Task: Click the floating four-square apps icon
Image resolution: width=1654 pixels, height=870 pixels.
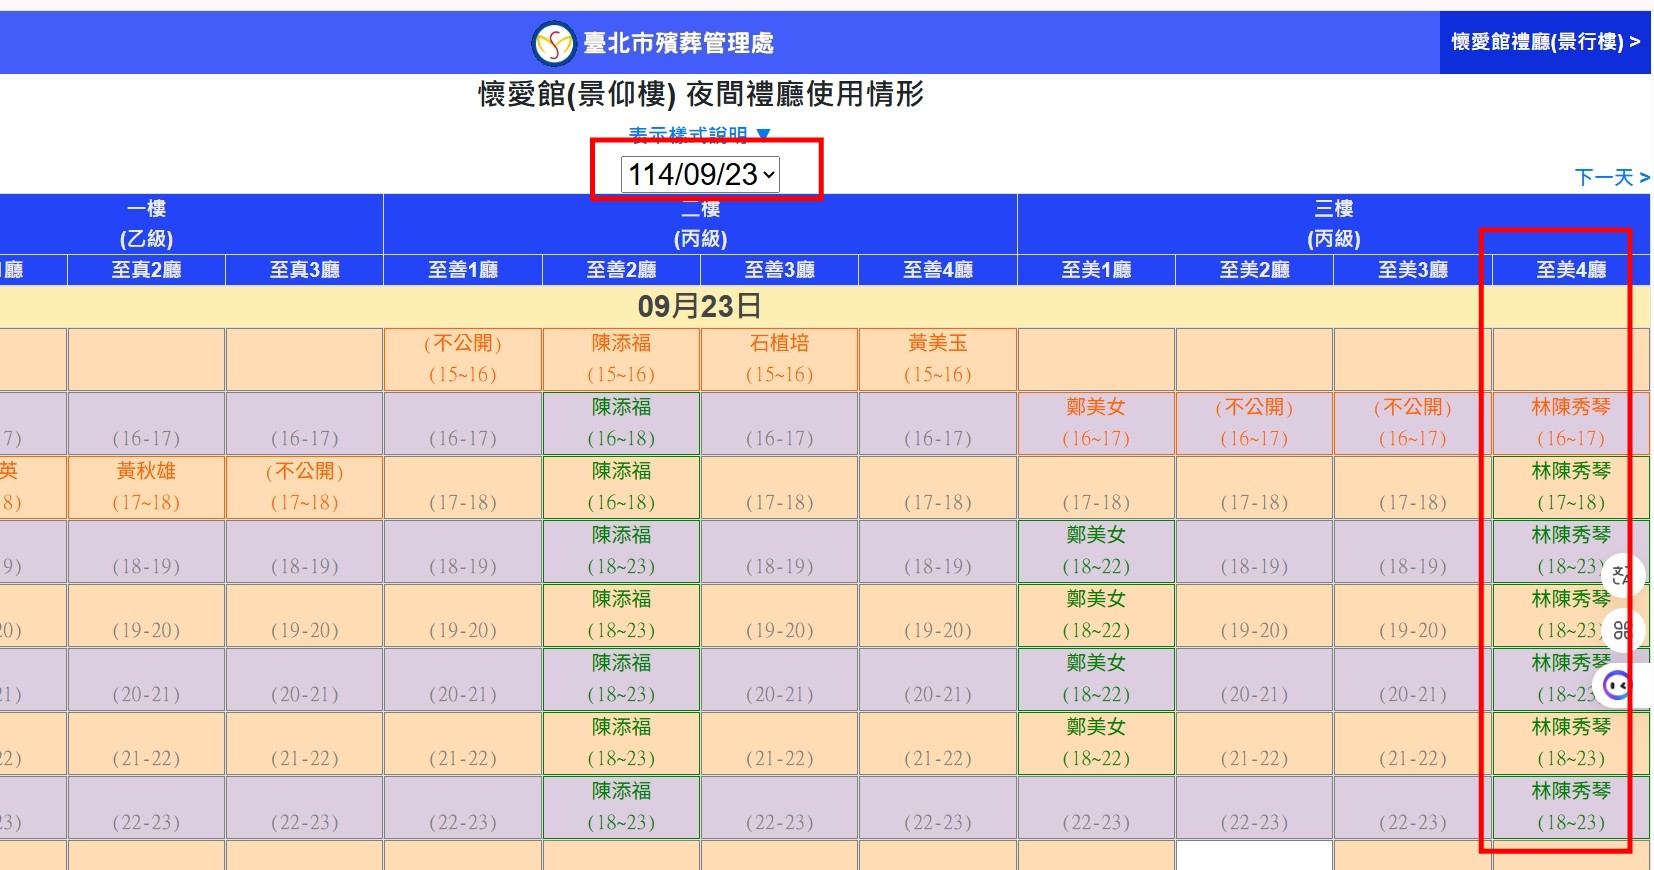Action: [x=1621, y=630]
